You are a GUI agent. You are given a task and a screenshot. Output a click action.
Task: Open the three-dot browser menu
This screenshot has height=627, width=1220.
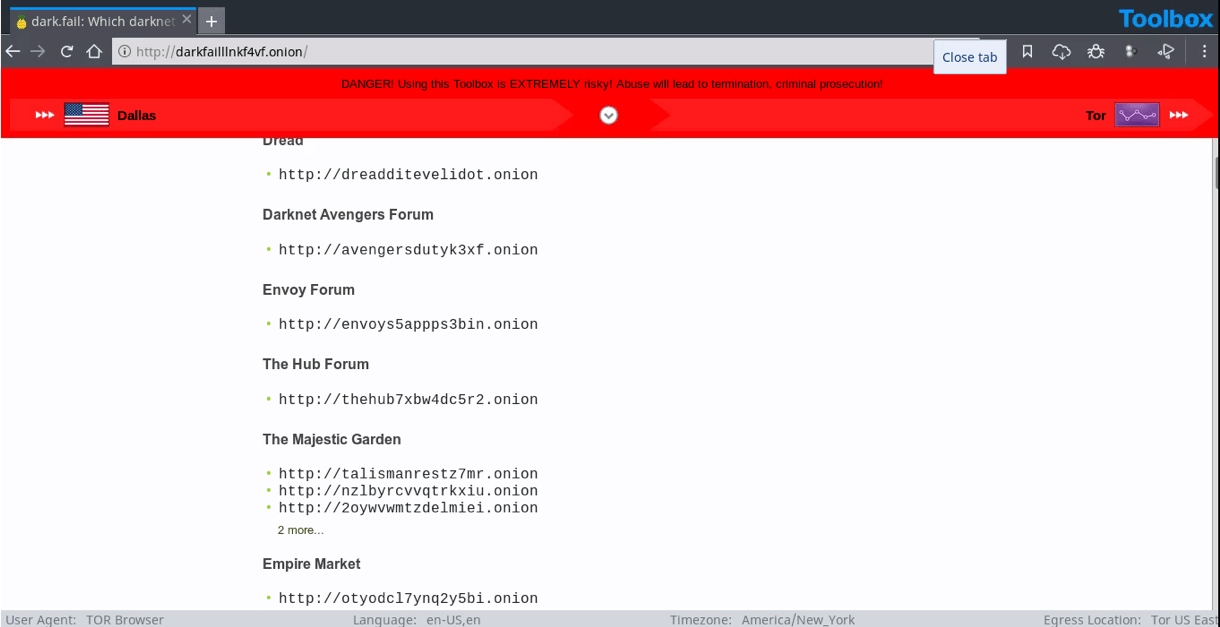(1204, 51)
